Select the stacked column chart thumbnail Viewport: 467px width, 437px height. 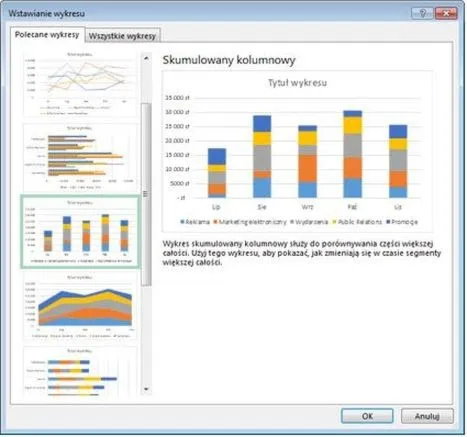pos(80,232)
